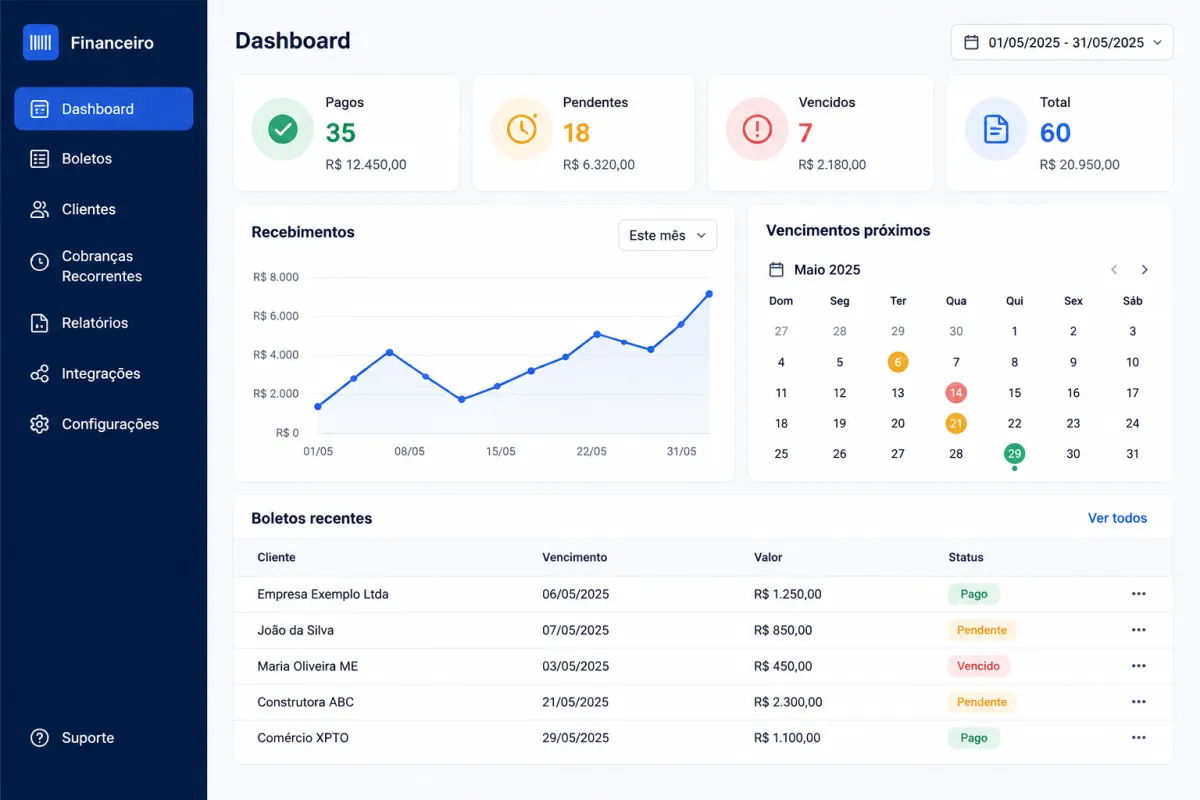Go to next month in calendar
Screen dimensions: 1200x800
coord(1145,270)
